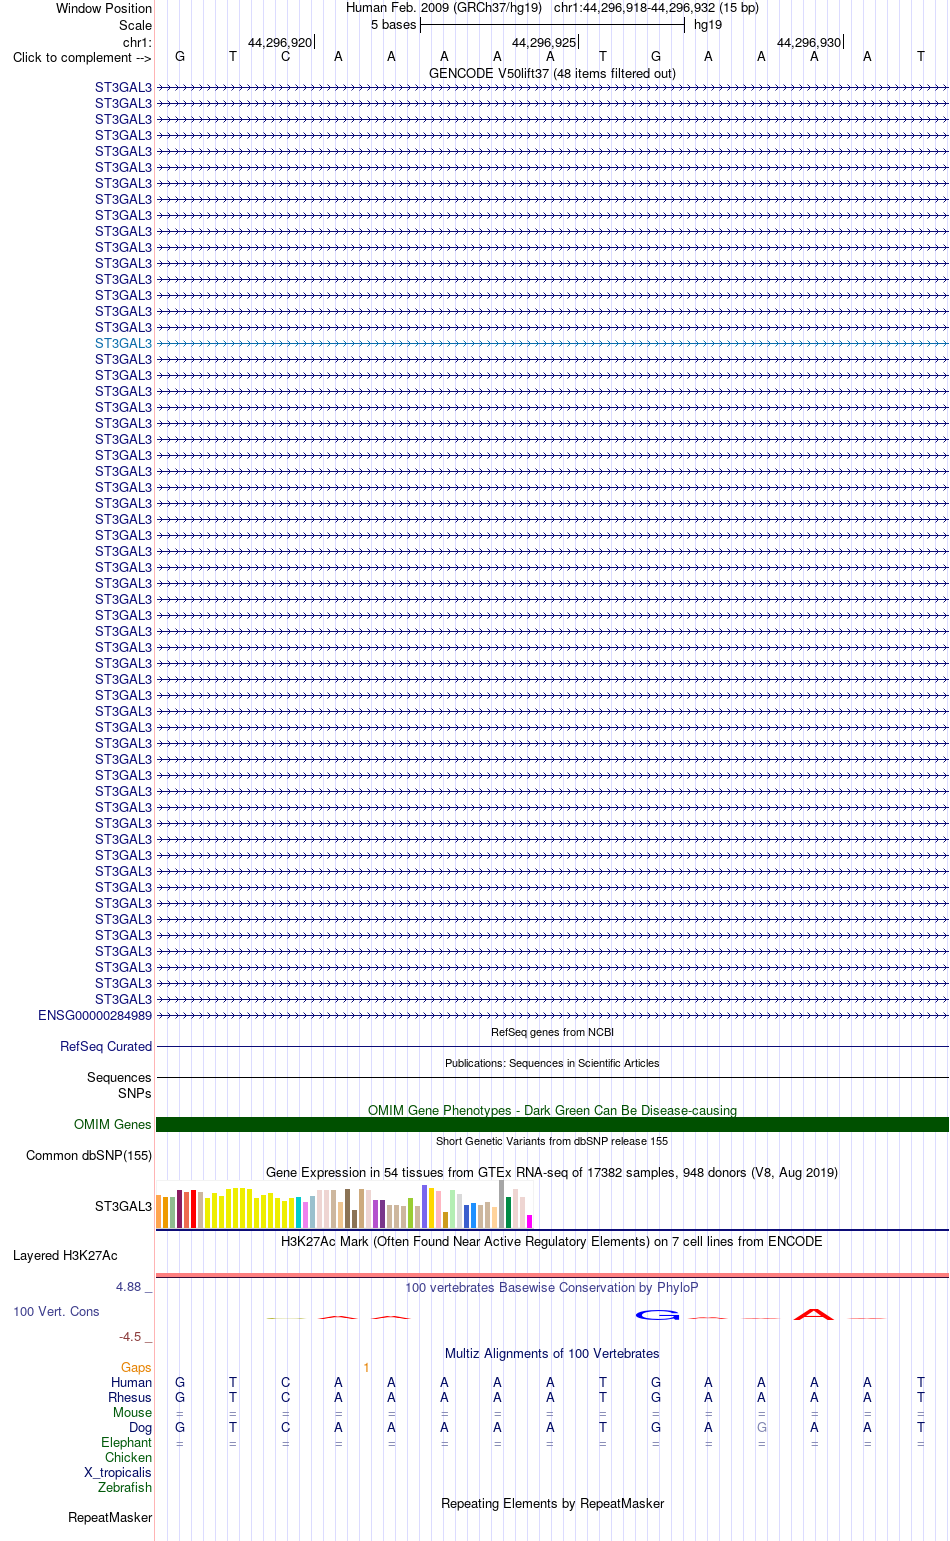Click the C base in the complement row

click(x=286, y=57)
